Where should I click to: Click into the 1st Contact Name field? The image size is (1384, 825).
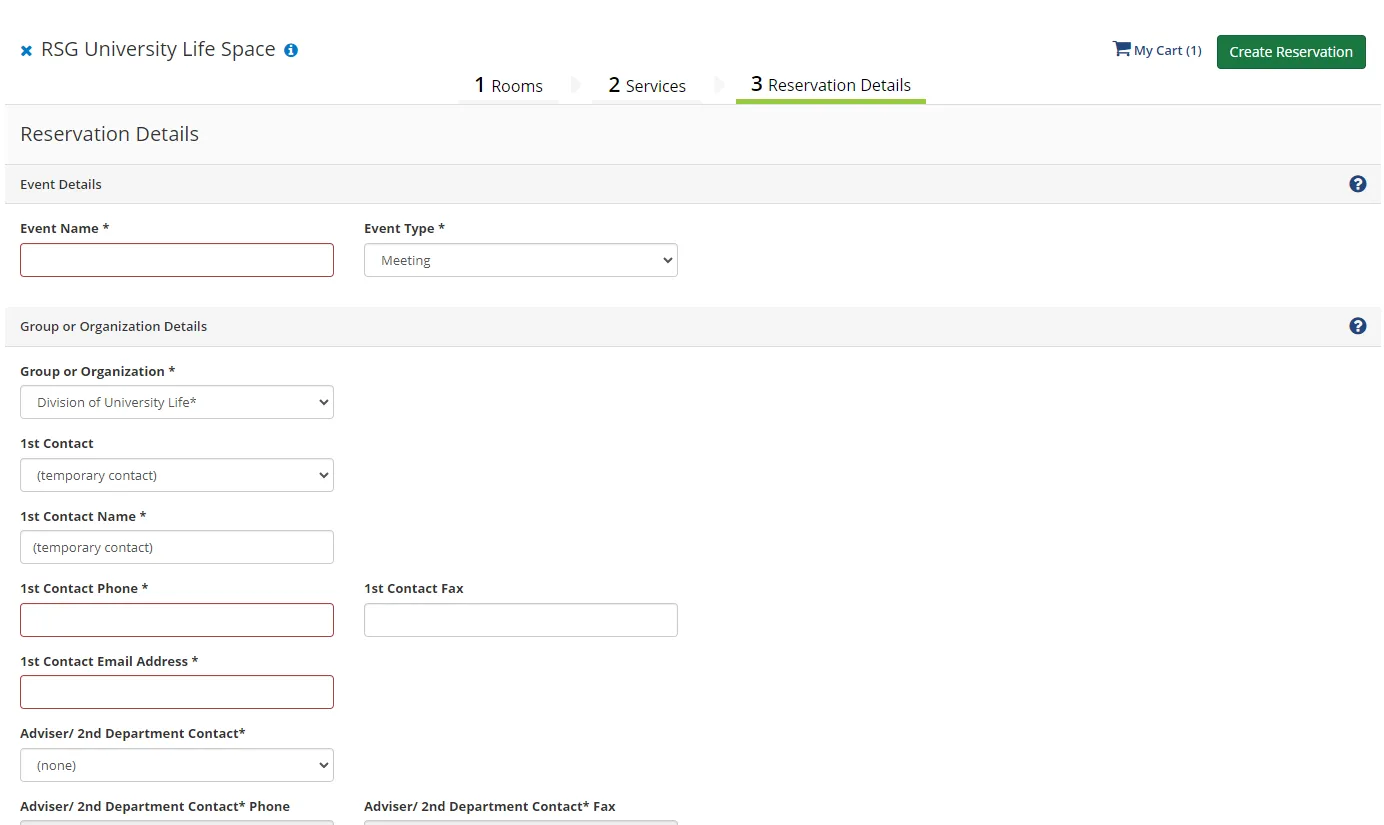coord(177,547)
